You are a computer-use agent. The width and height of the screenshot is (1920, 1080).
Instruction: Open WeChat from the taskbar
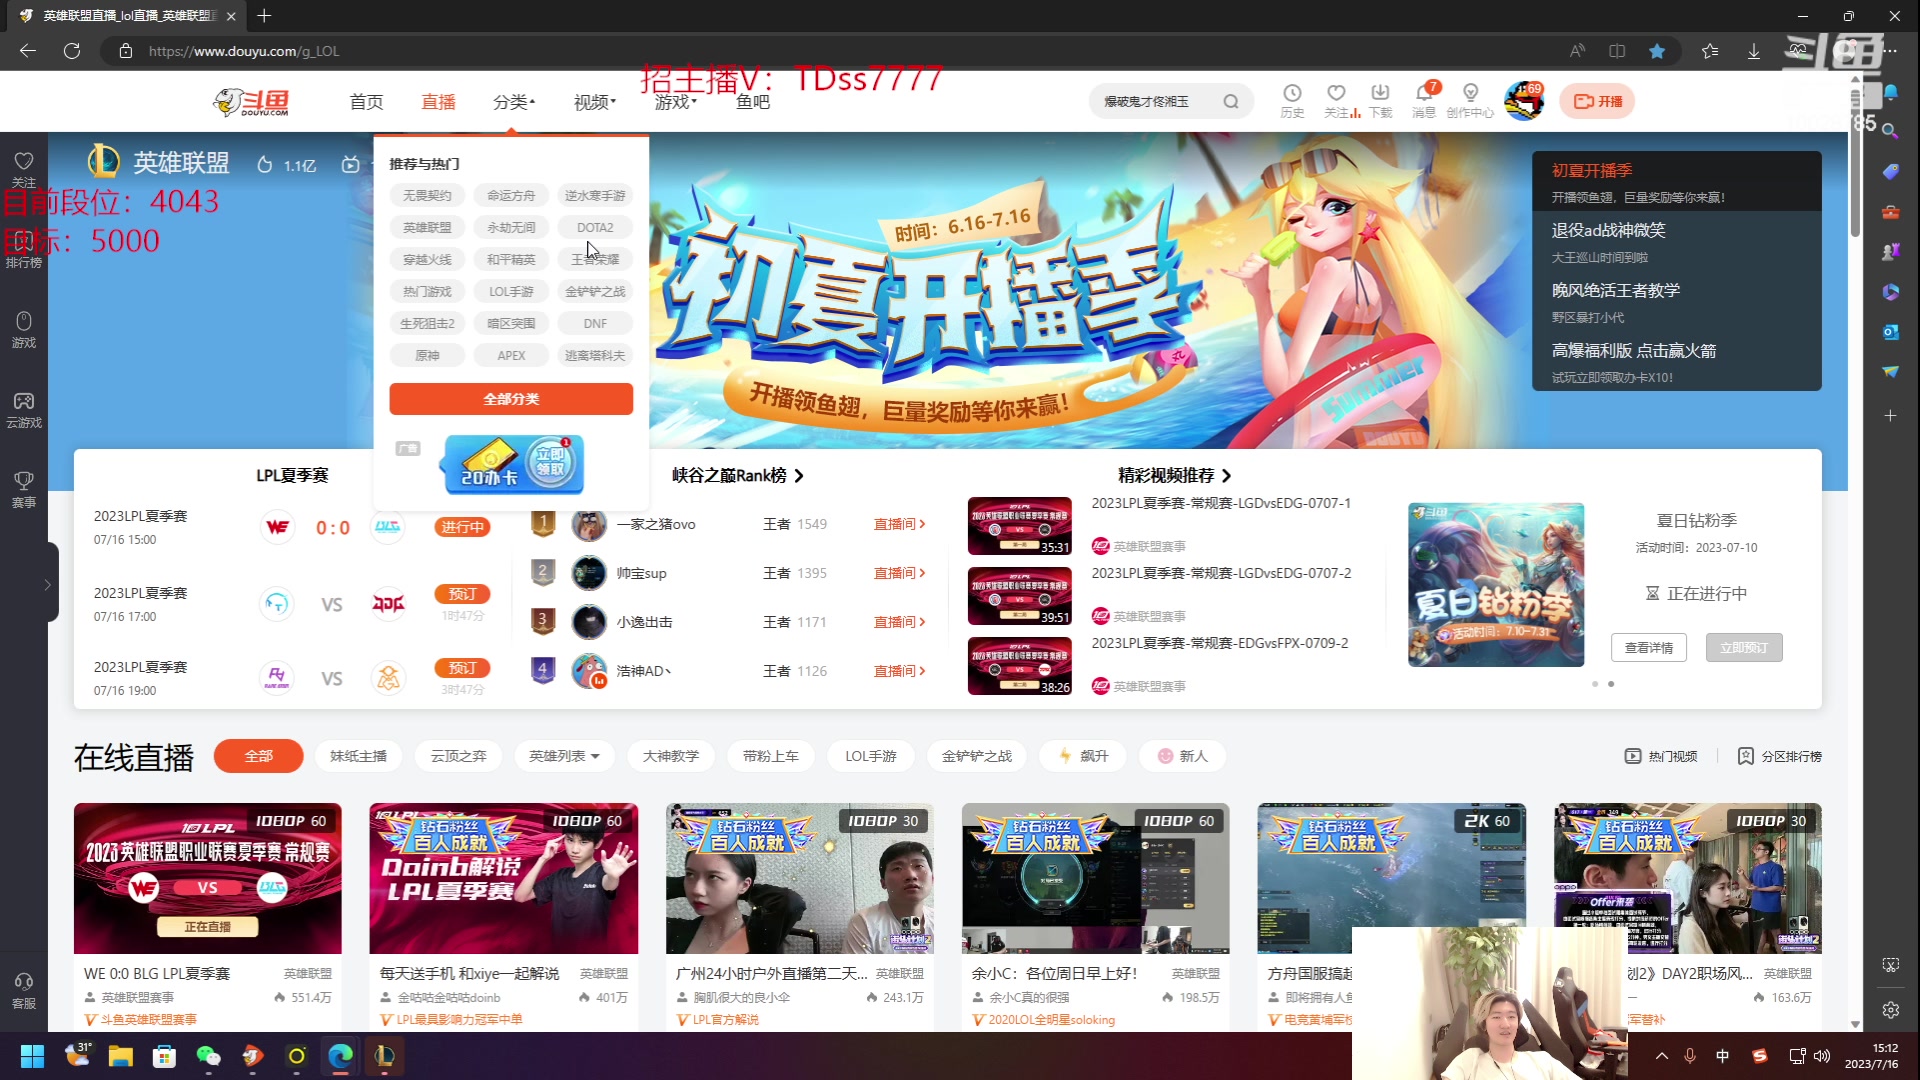tap(208, 1056)
